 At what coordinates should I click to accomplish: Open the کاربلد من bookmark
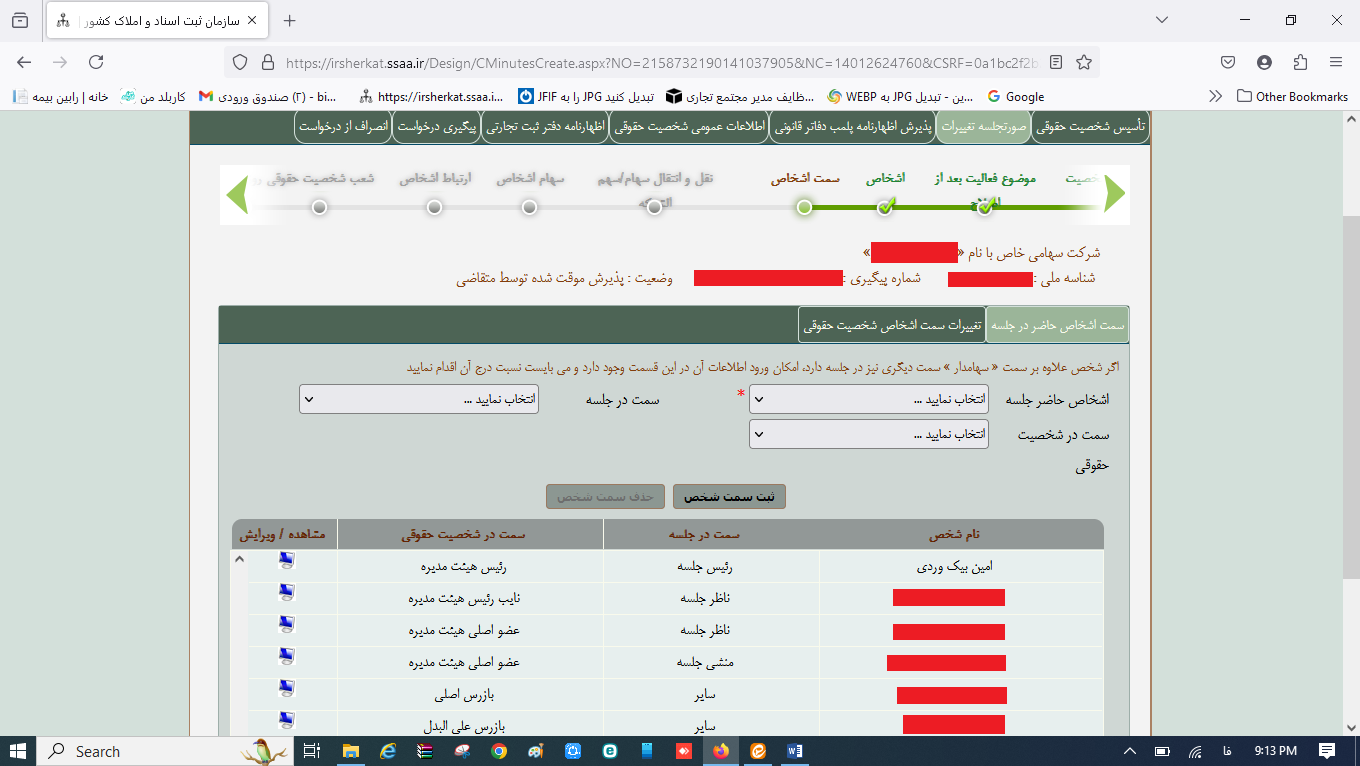pyautogui.click(x=153, y=96)
